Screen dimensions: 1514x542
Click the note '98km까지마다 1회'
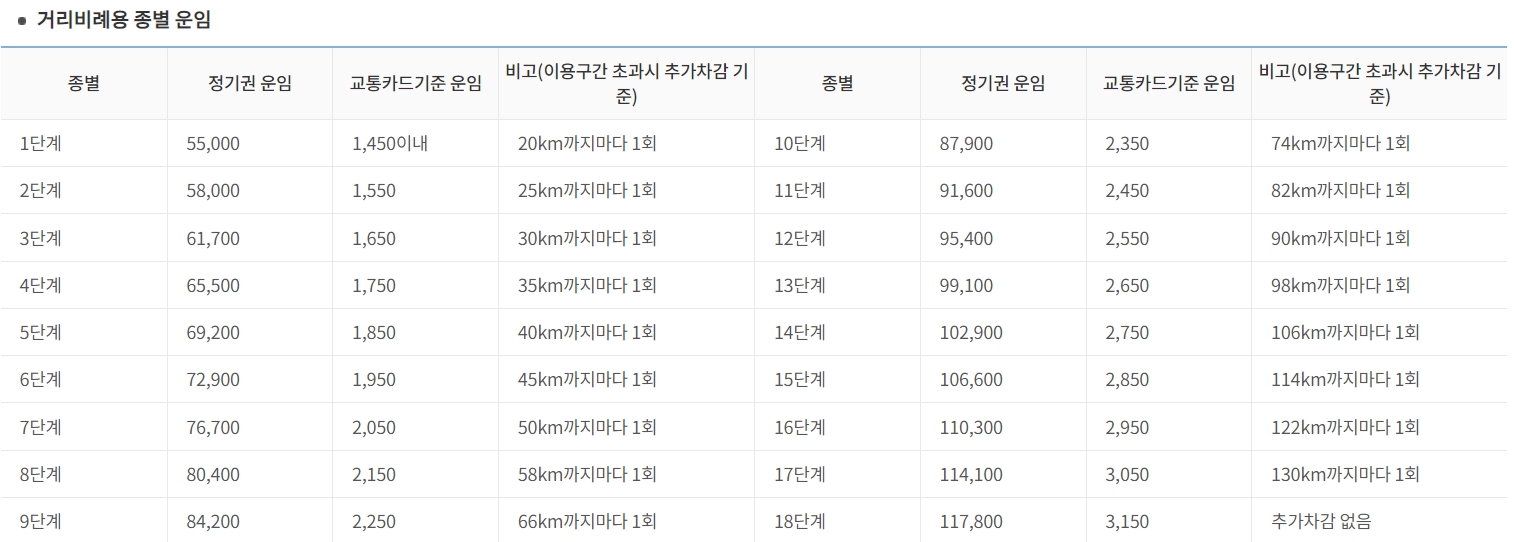coord(1341,285)
